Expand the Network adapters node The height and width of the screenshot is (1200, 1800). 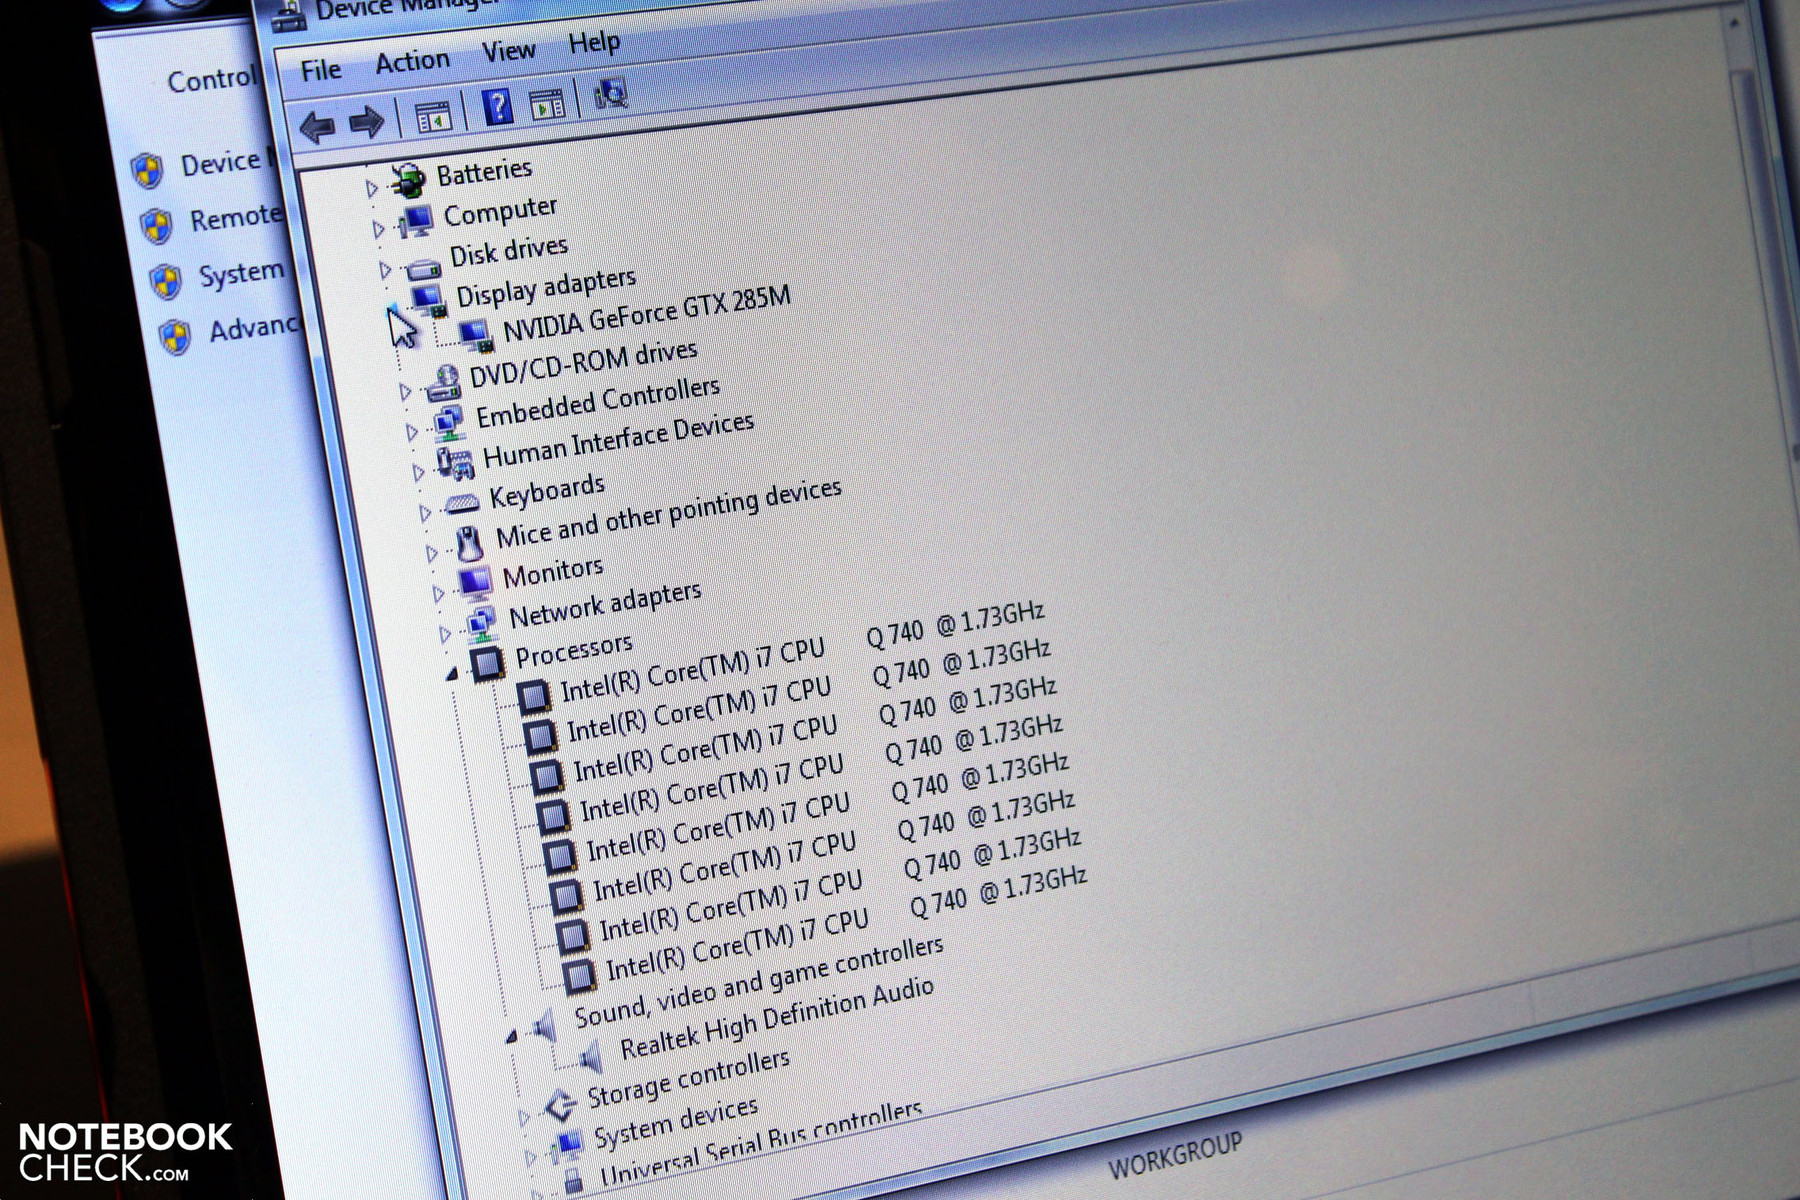point(447,633)
